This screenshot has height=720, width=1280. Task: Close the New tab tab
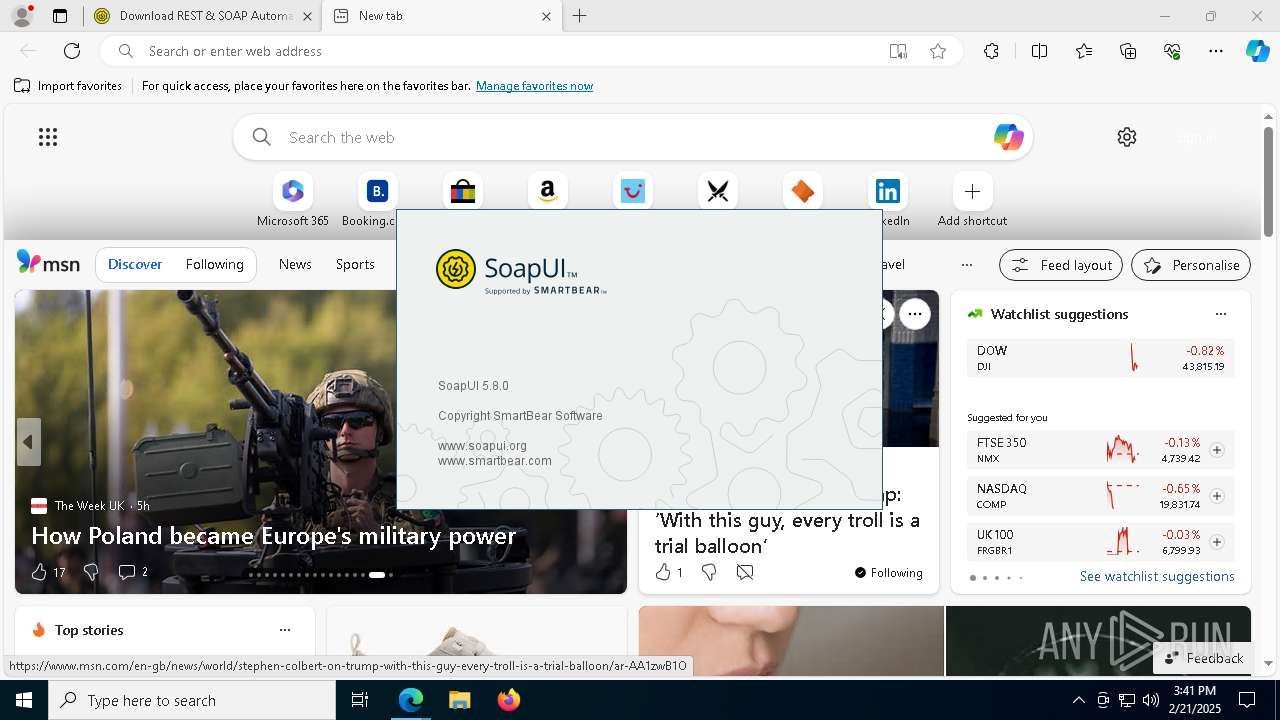[x=546, y=16]
